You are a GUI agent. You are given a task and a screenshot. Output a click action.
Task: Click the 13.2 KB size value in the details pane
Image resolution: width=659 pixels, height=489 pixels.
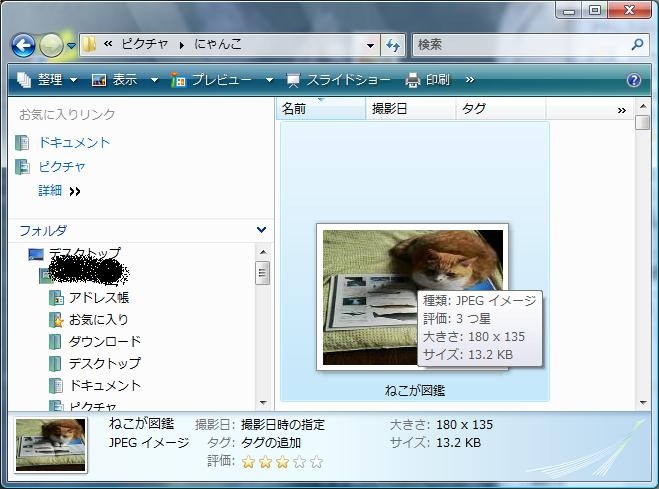click(x=459, y=442)
